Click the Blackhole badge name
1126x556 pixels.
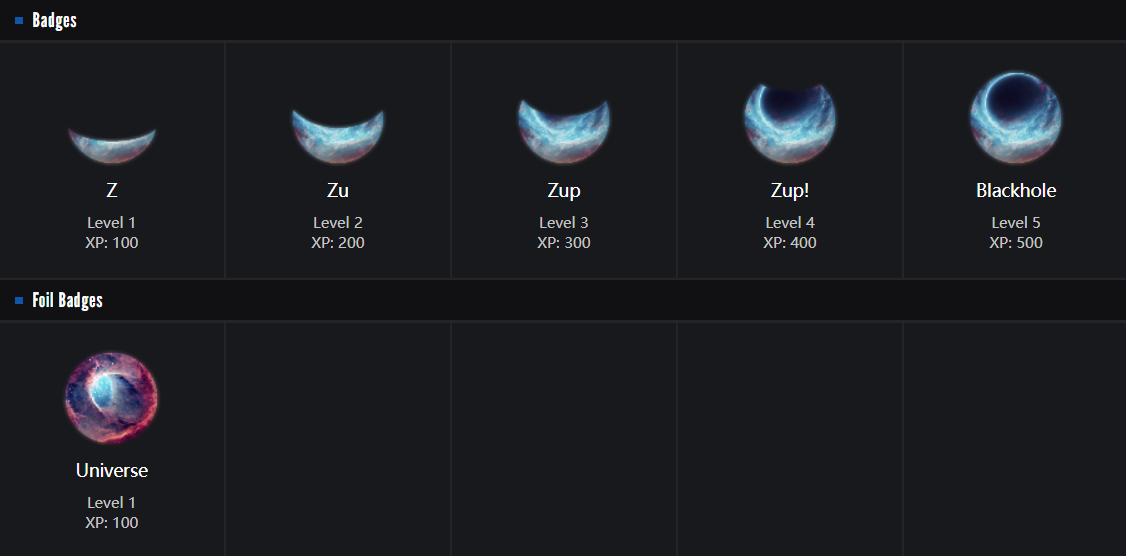click(x=1016, y=190)
